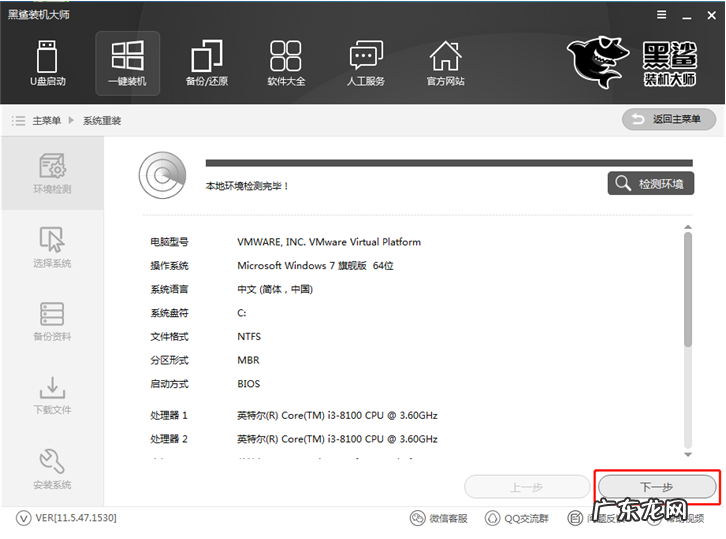Click the 系统盘符 label
726x539 pixels.
click(169, 313)
